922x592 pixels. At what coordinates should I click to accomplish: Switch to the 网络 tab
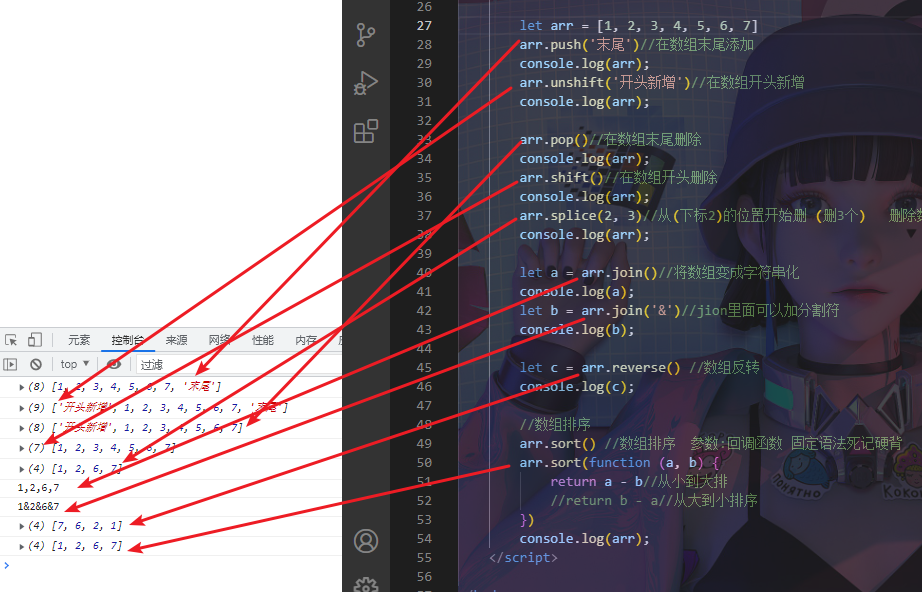tap(219, 340)
